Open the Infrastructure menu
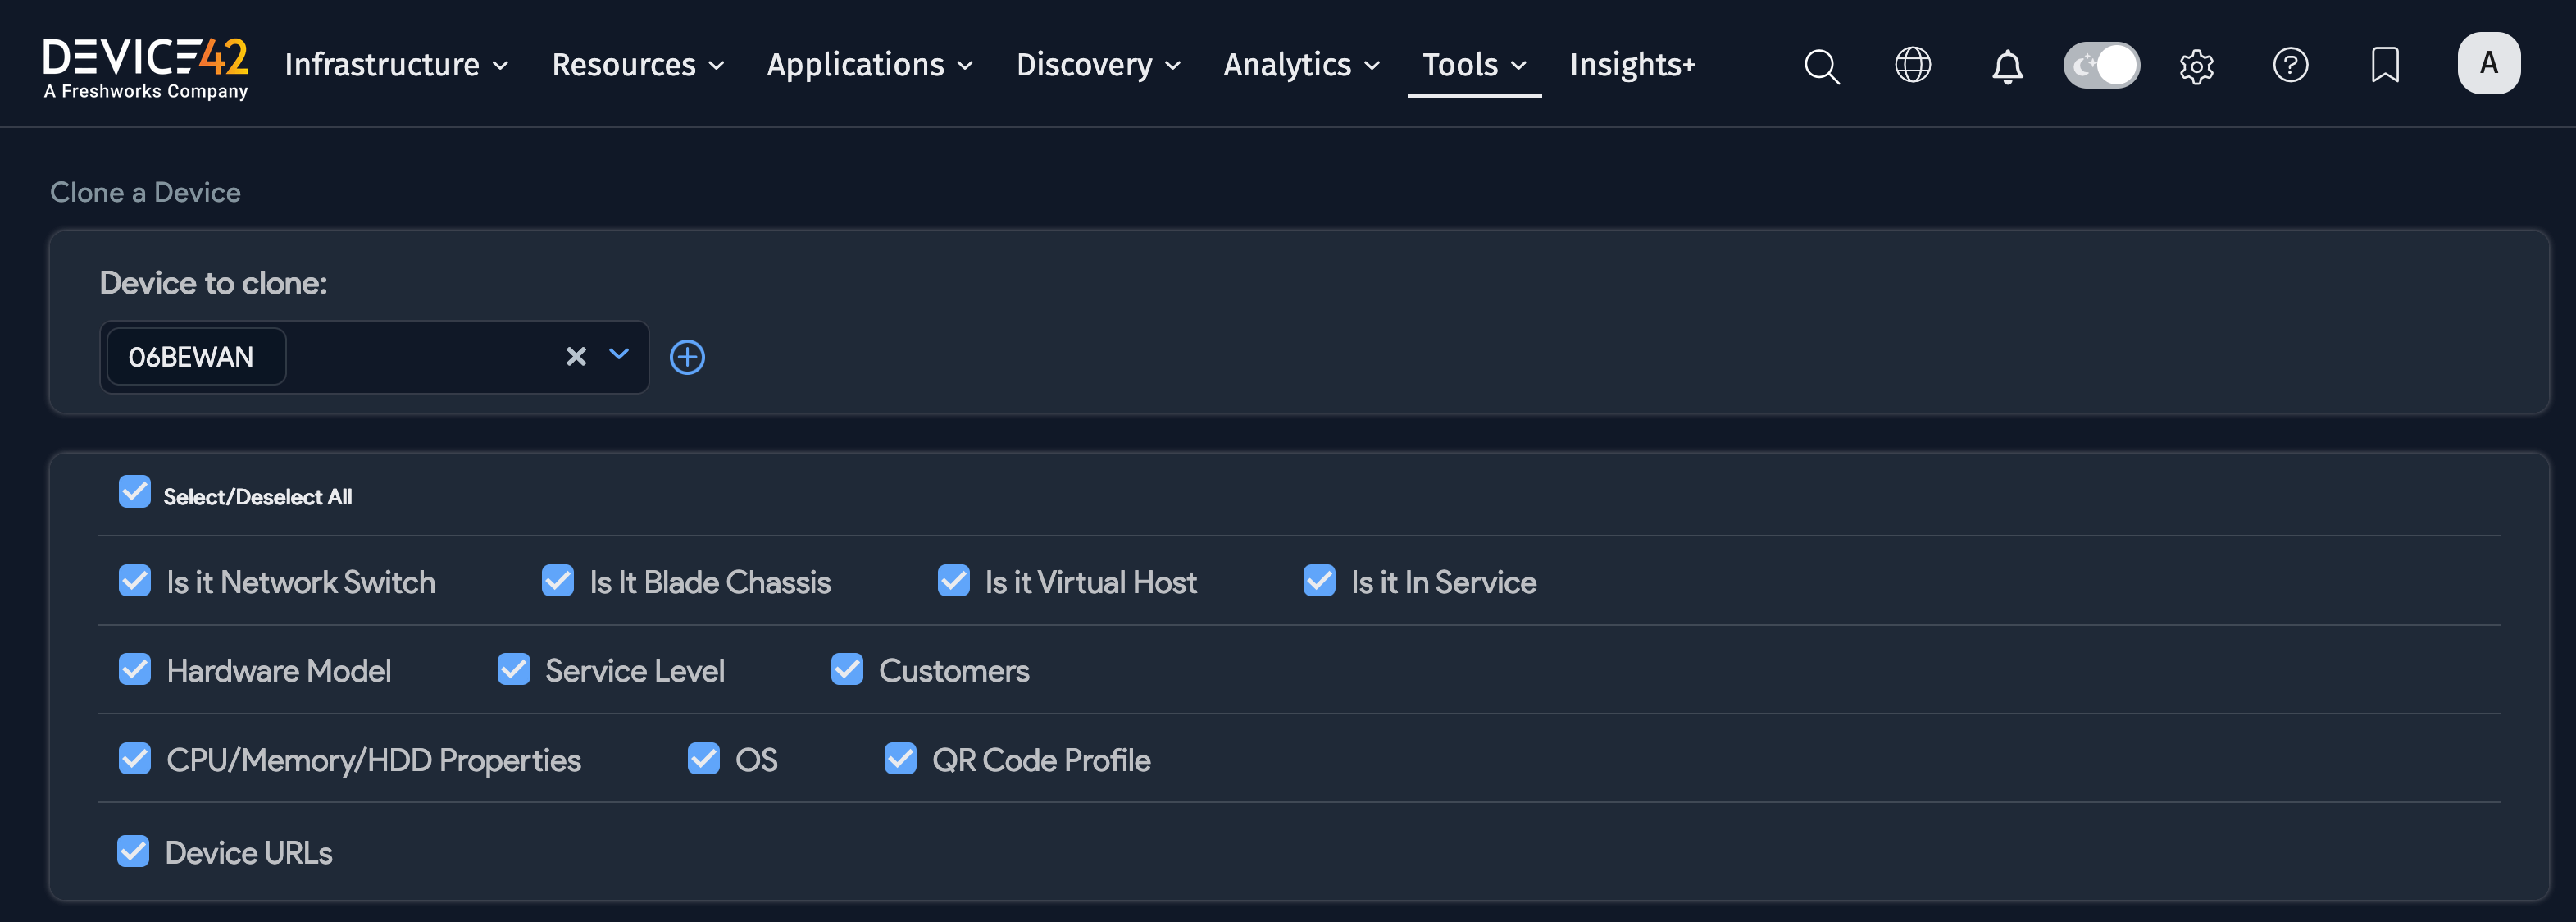 tap(396, 65)
